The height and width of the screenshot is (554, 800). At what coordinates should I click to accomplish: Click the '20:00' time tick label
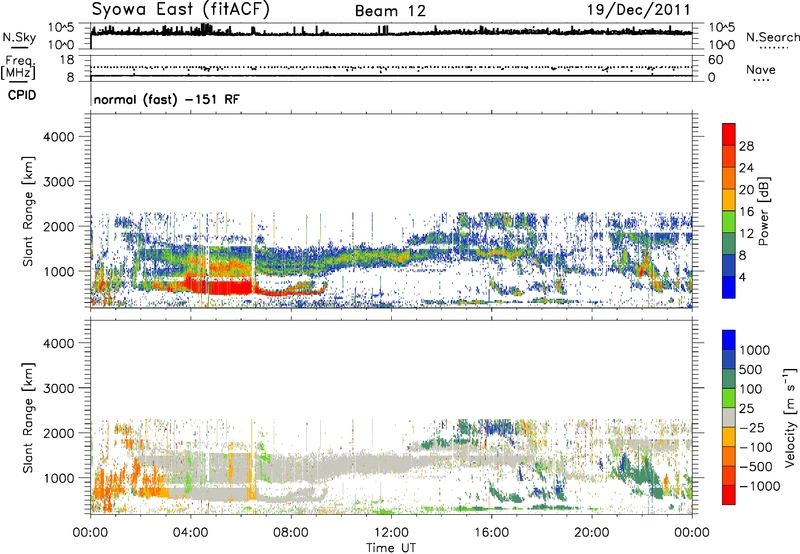pyautogui.click(x=591, y=533)
